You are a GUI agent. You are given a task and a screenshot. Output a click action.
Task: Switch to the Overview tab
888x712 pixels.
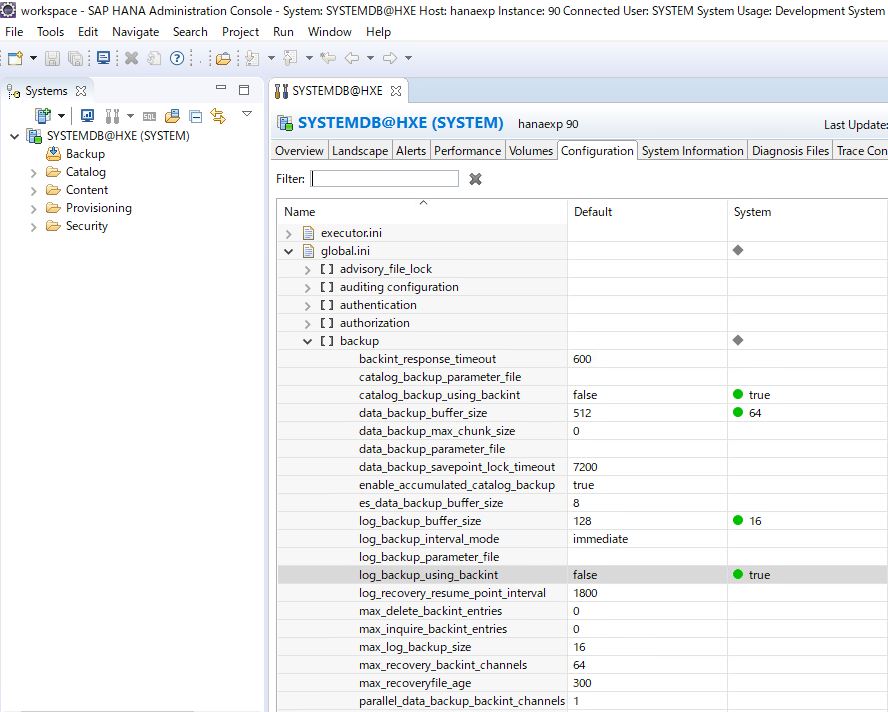pyautogui.click(x=299, y=151)
